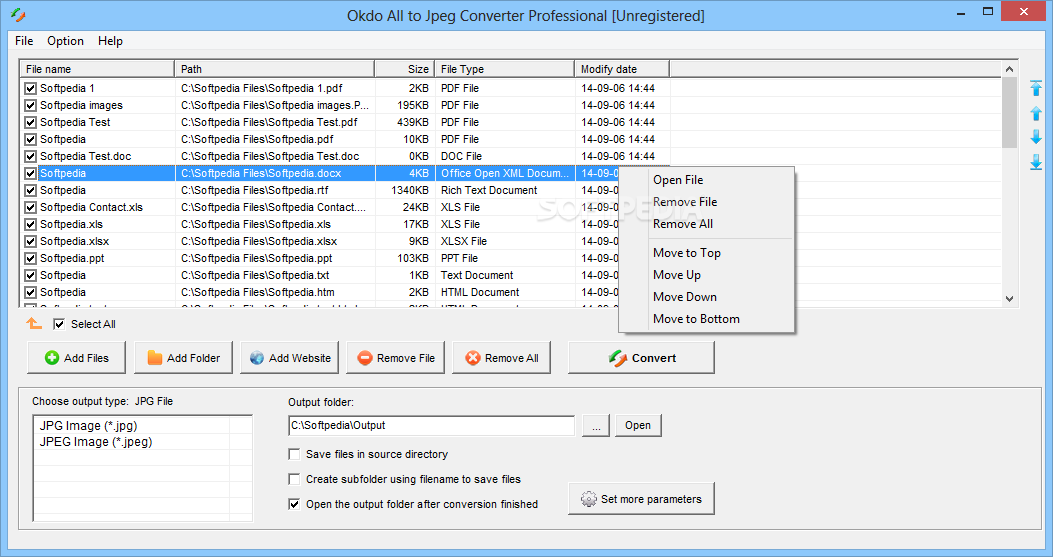Sort by Size column header
This screenshot has height=557, width=1053.
405,69
